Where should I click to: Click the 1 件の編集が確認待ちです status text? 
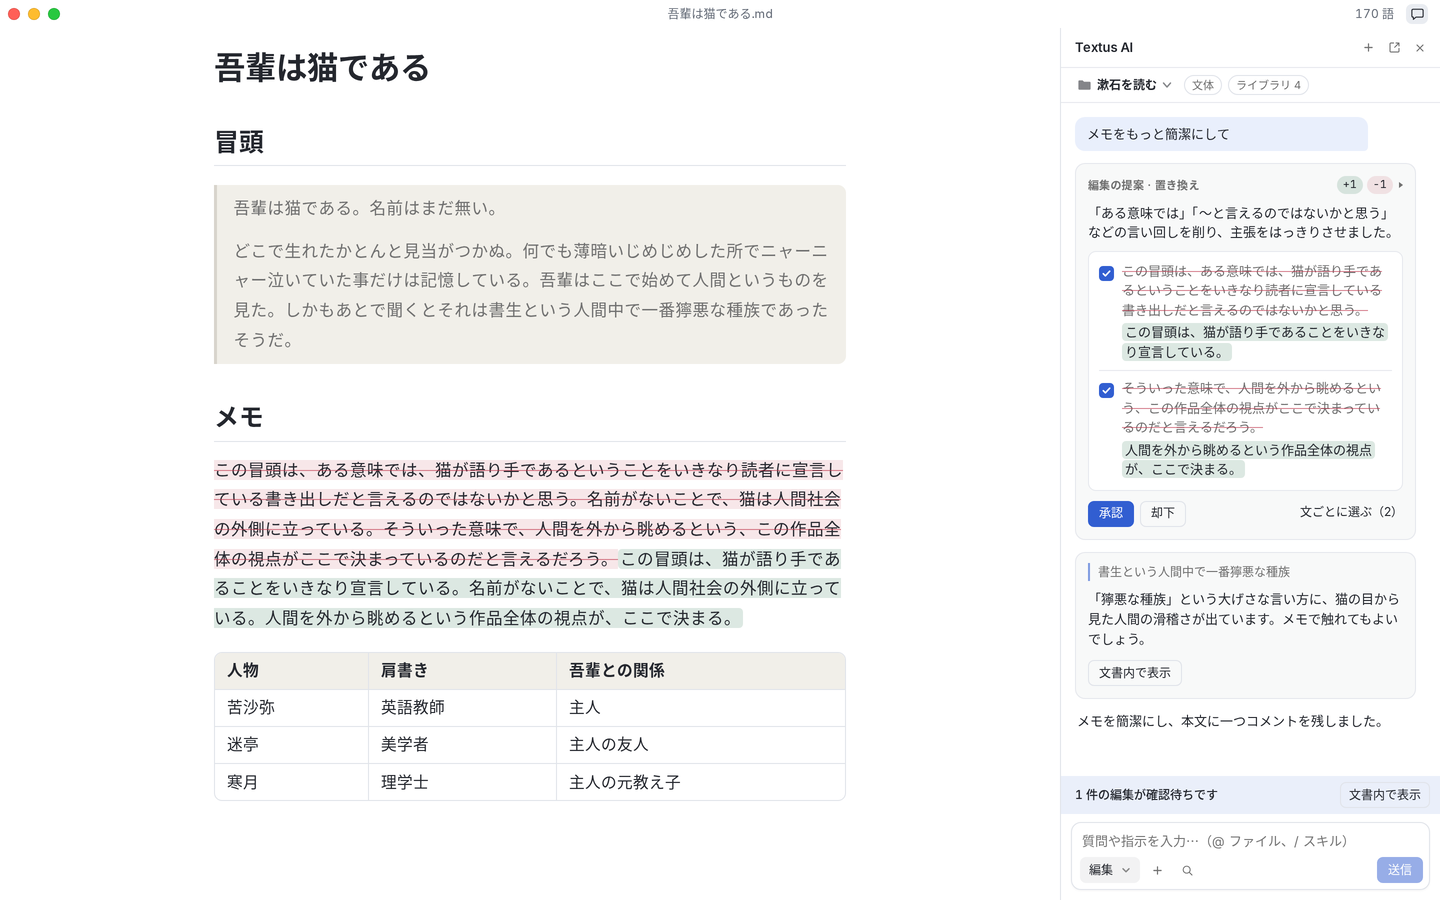(1146, 795)
